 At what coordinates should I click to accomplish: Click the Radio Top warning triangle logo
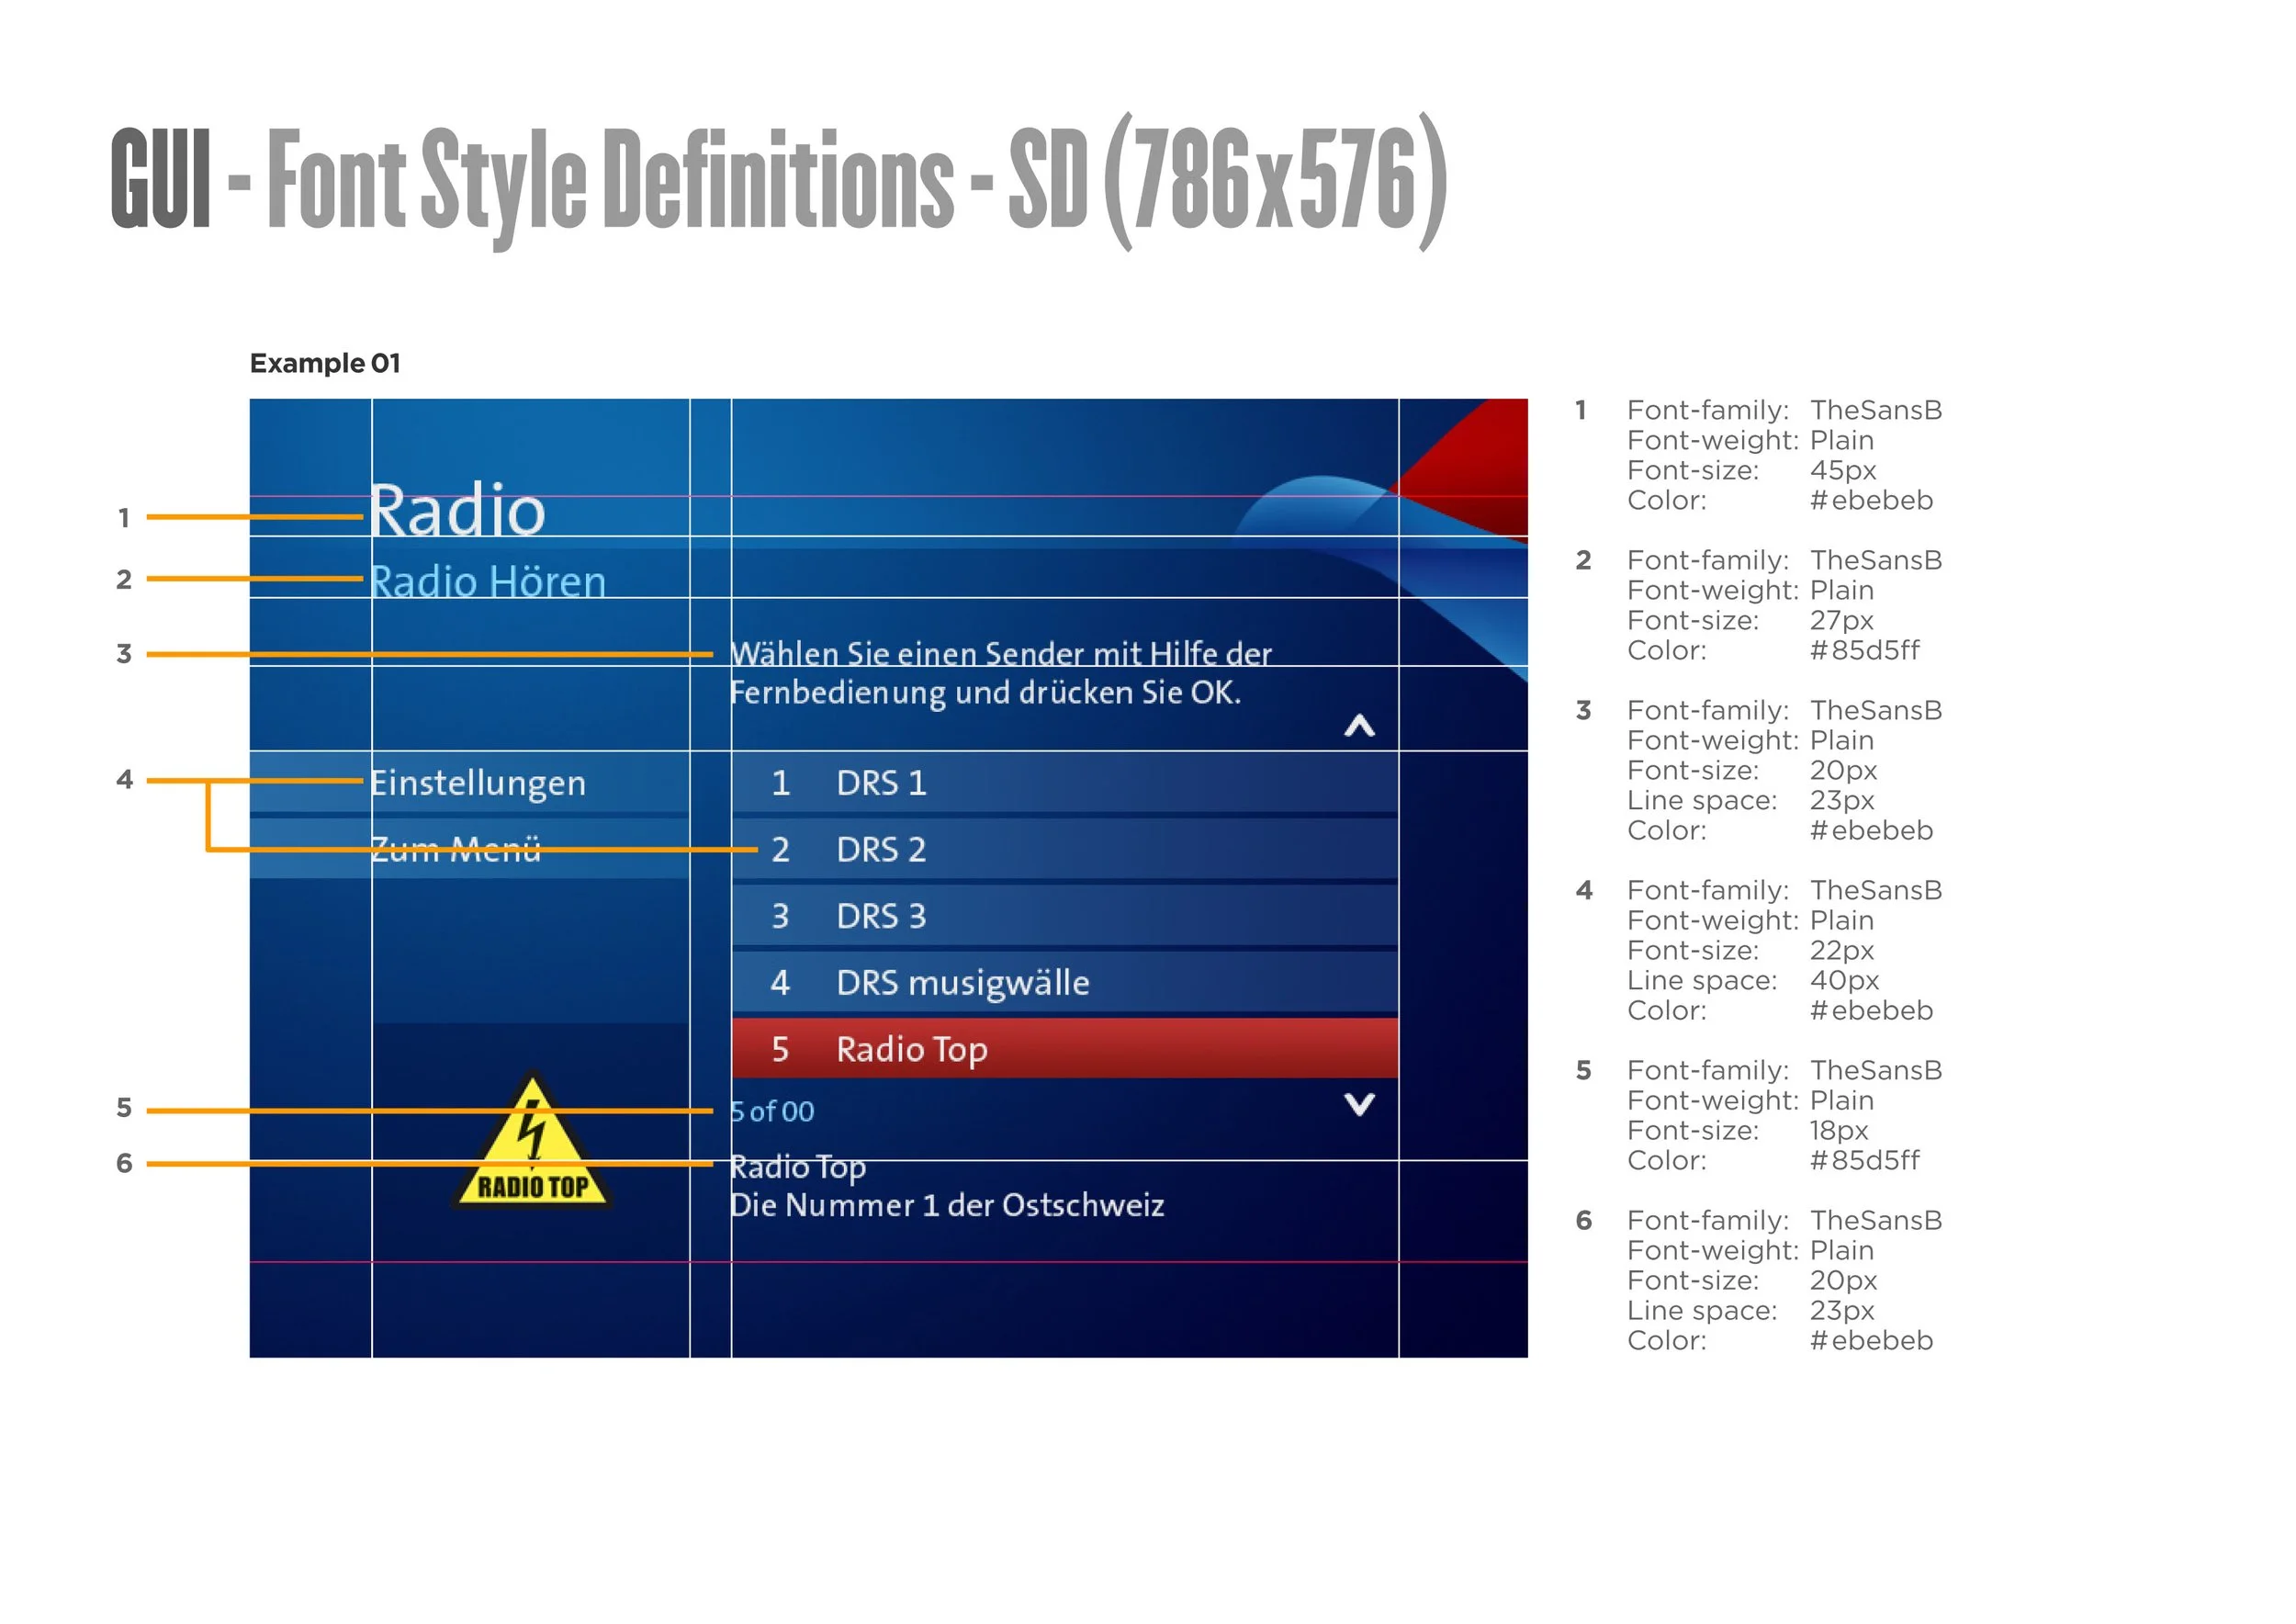(532, 1145)
